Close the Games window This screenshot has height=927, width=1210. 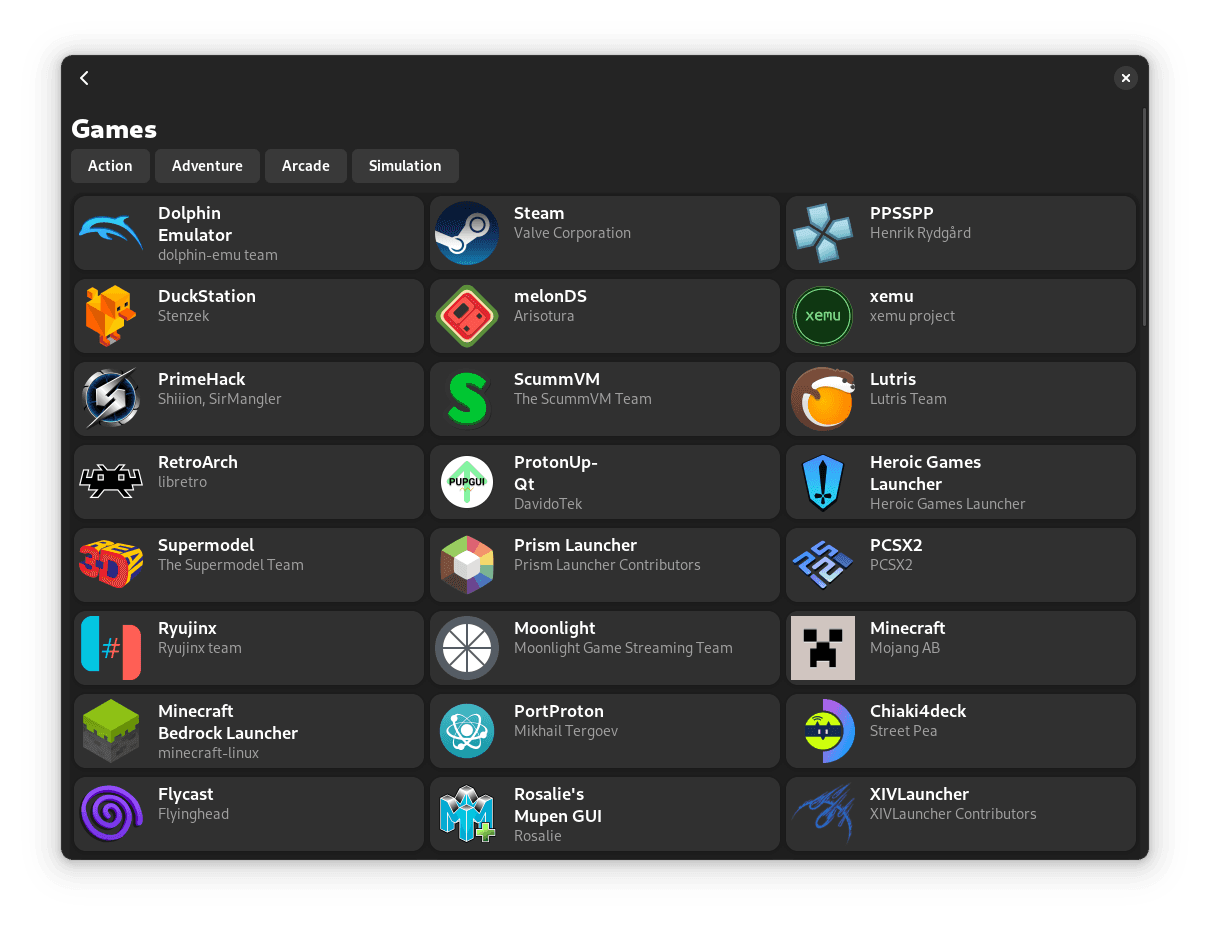click(x=1126, y=78)
